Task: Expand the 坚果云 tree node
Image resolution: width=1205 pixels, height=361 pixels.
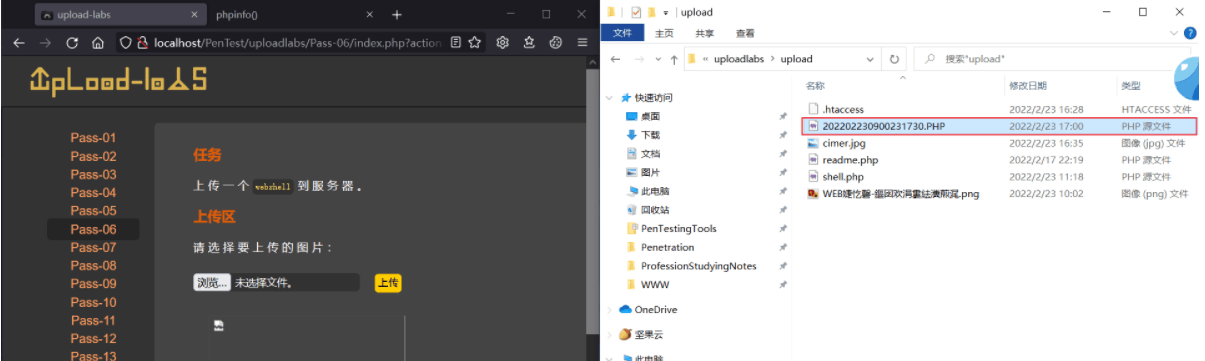Action: [x=610, y=334]
